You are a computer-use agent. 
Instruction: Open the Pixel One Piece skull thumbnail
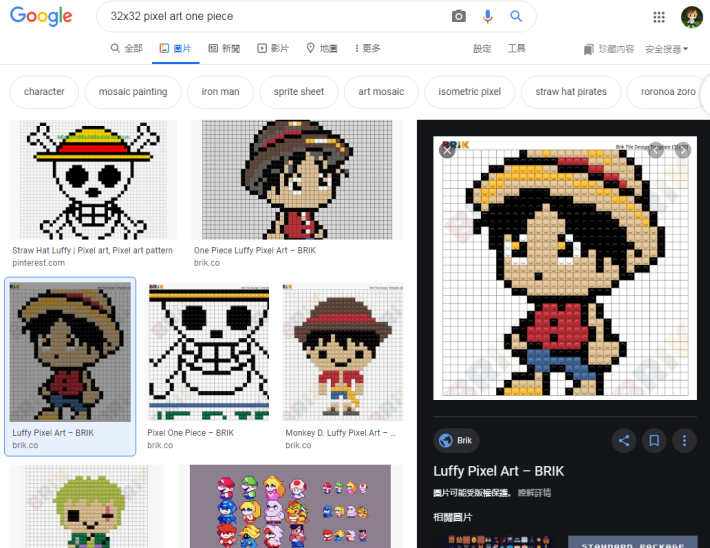pos(209,352)
